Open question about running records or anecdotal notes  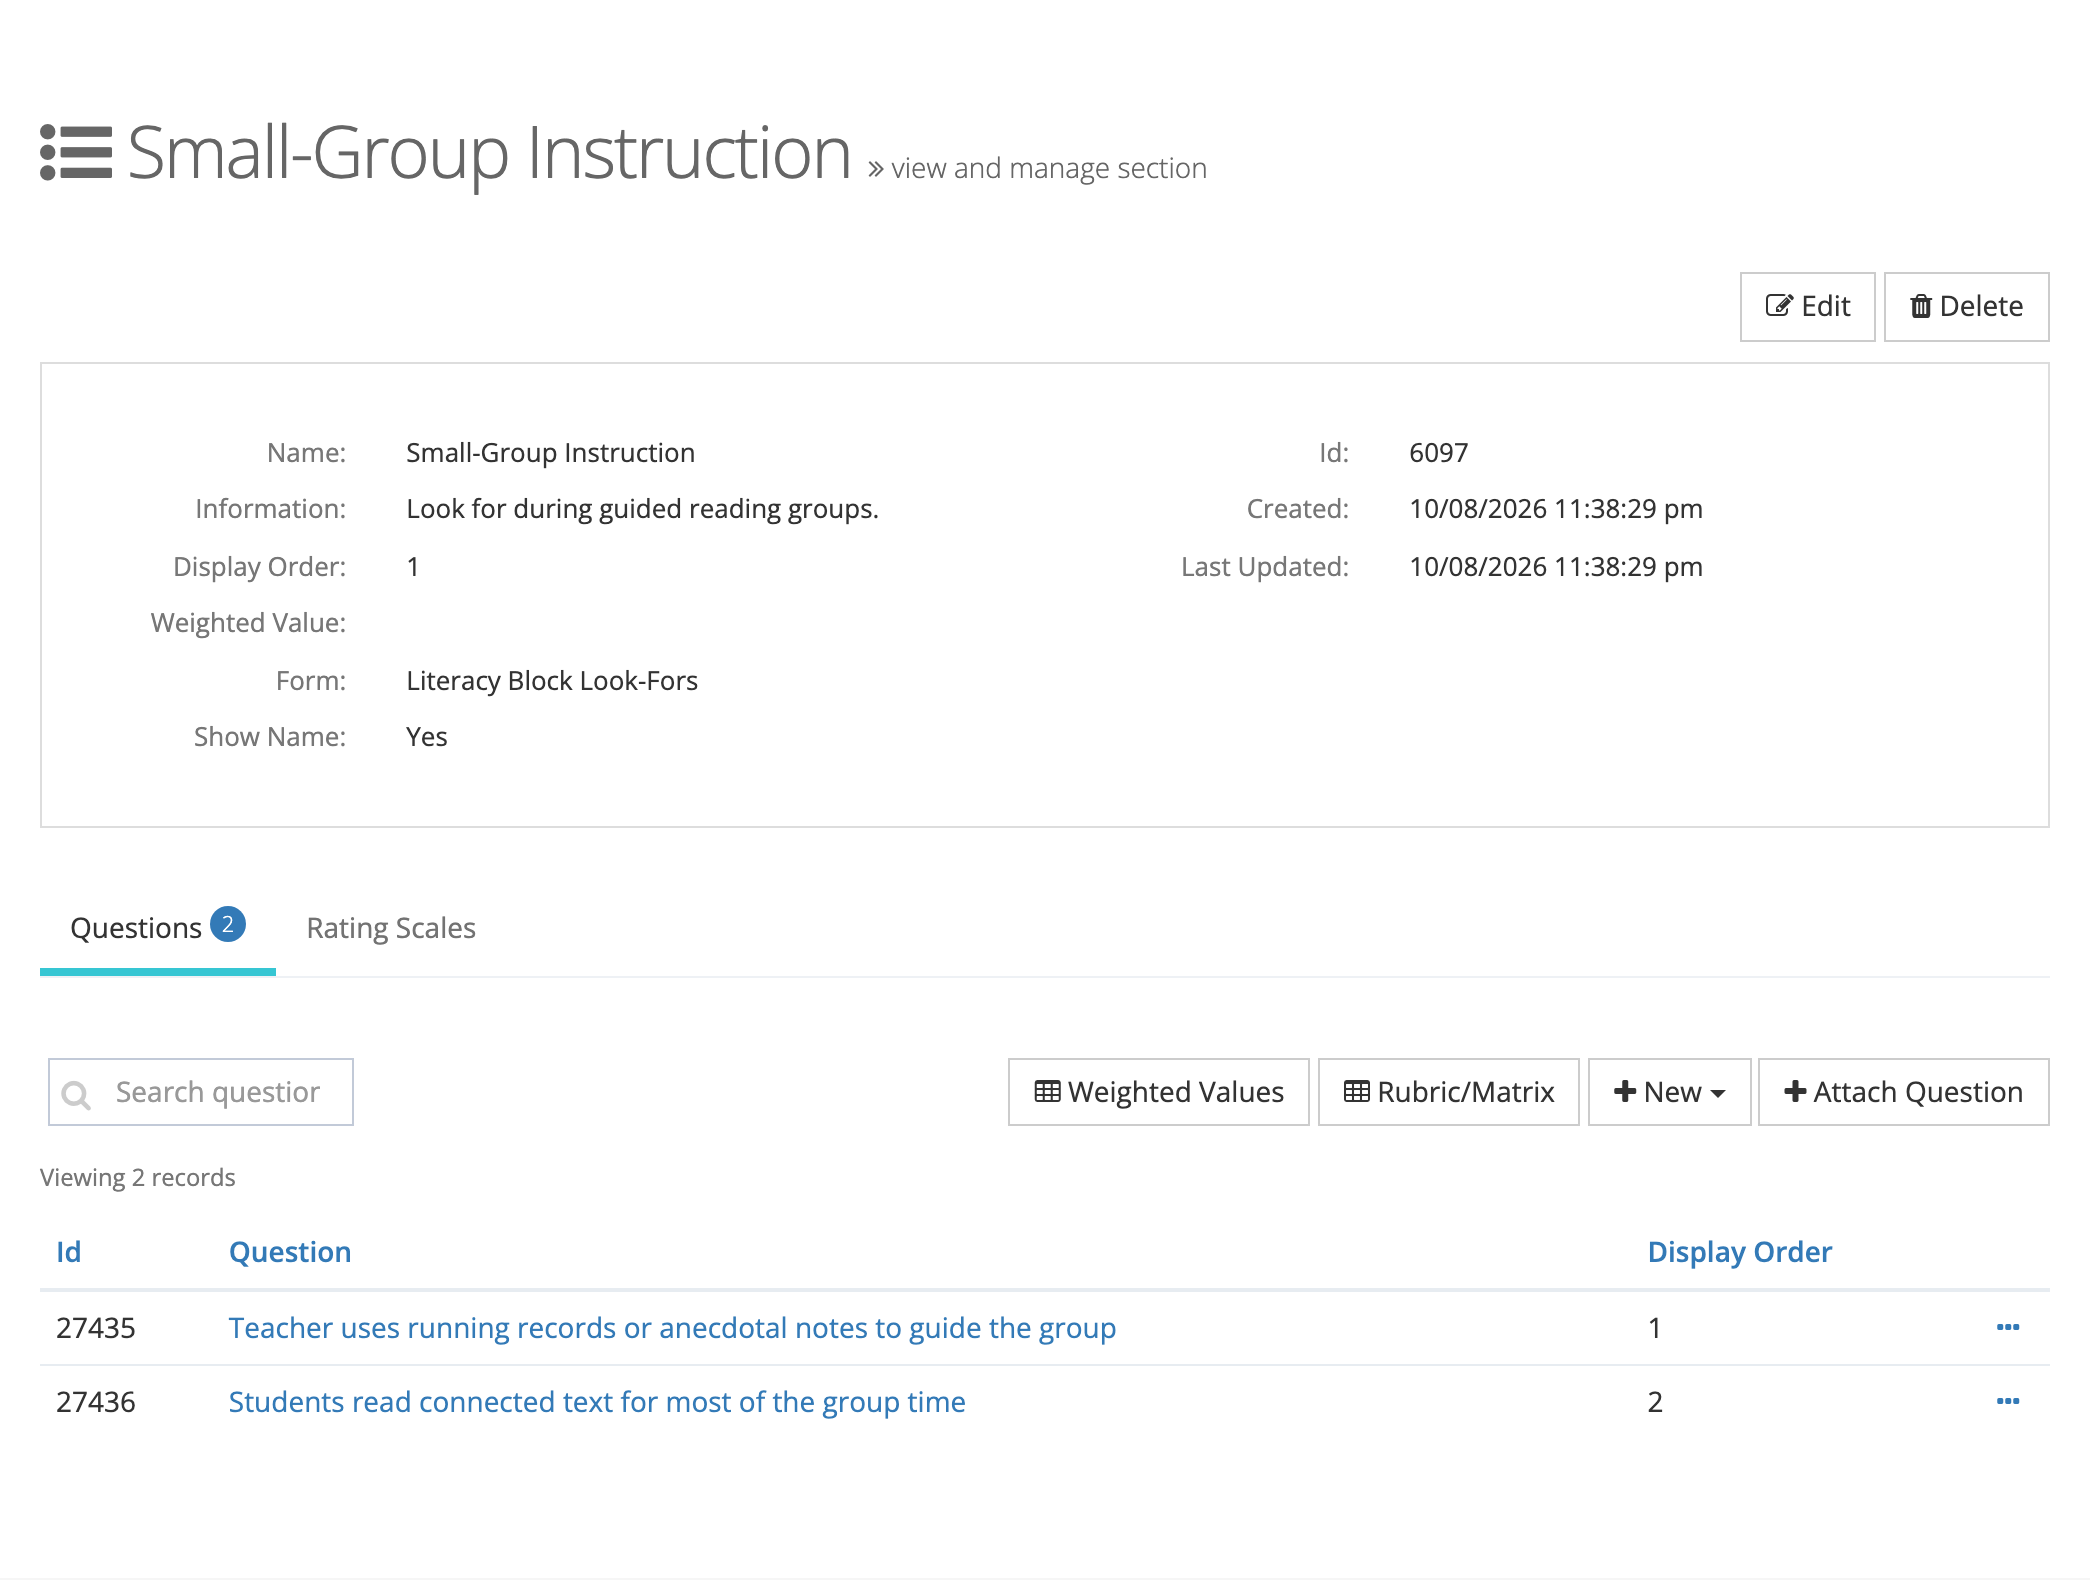[x=672, y=1328]
